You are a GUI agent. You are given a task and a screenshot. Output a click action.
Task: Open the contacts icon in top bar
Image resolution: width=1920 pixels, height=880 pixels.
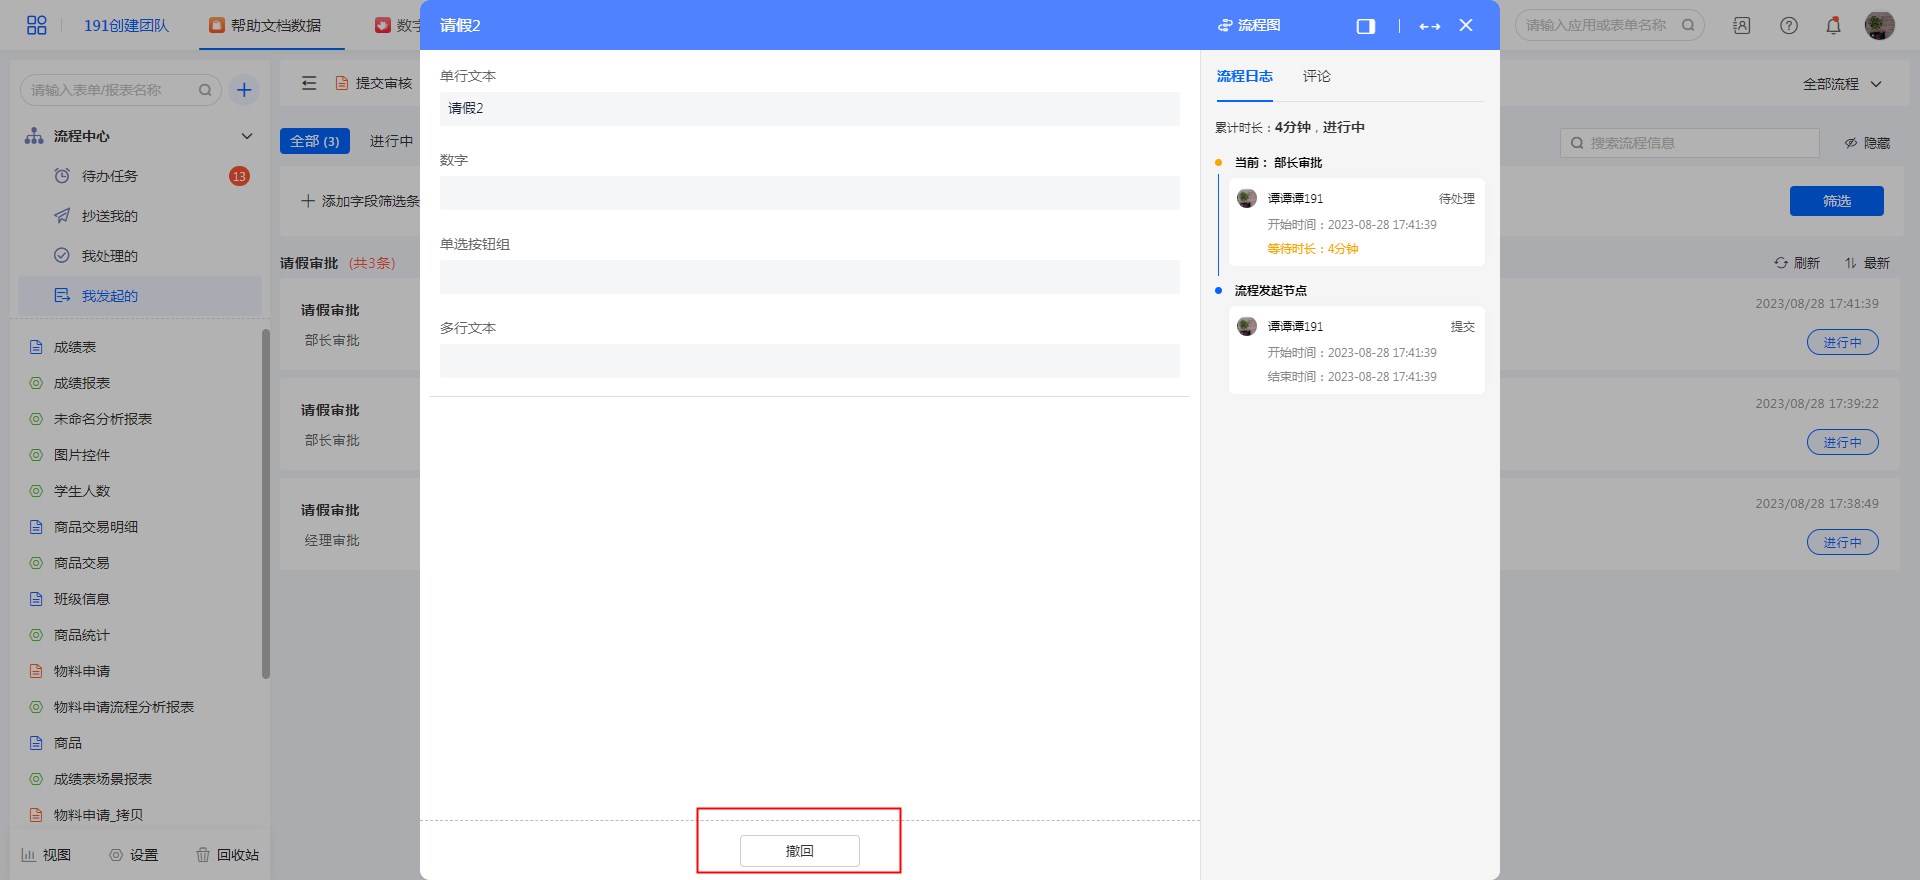coord(1742,26)
